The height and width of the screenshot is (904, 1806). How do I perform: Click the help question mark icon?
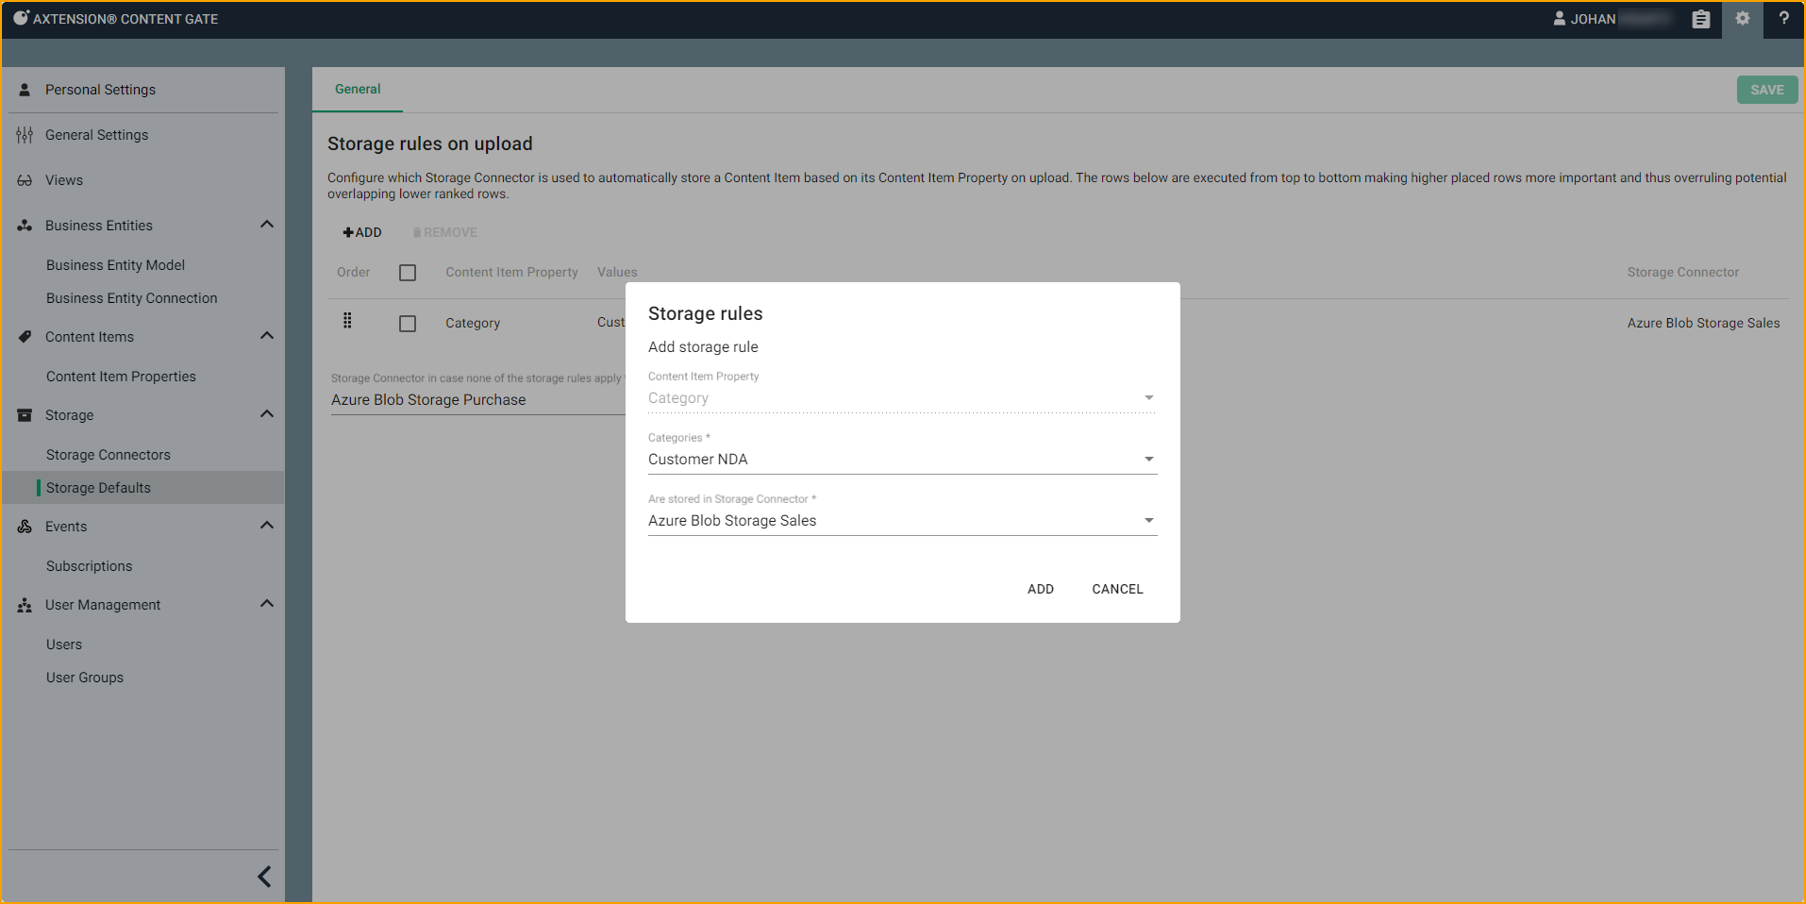(1784, 18)
